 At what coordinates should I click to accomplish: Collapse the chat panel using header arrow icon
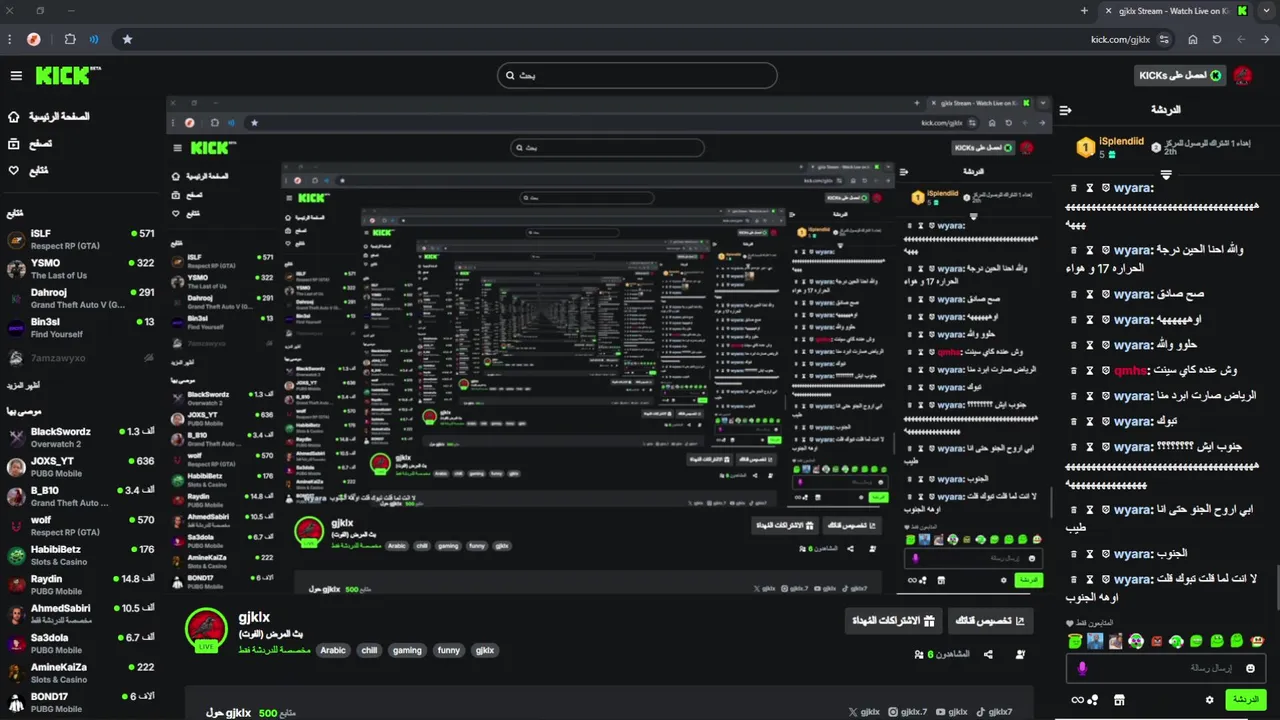pos(1065,110)
